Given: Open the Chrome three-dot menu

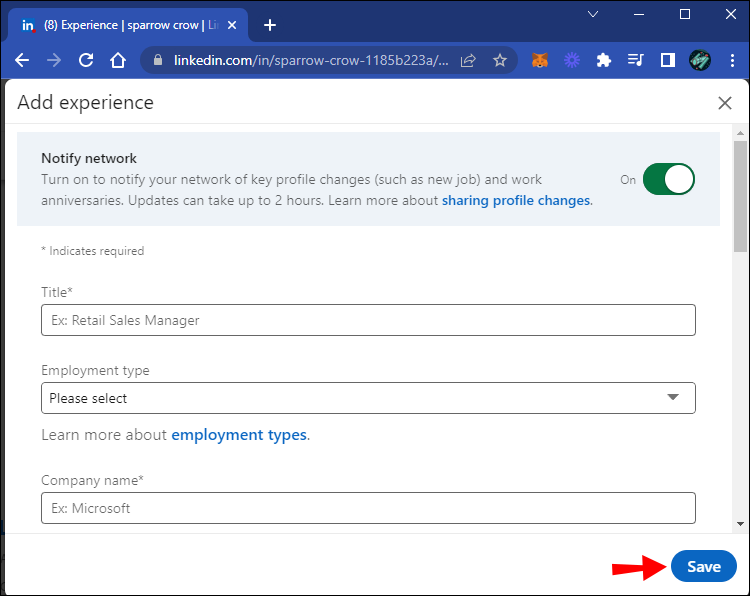Looking at the screenshot, I should 733,60.
